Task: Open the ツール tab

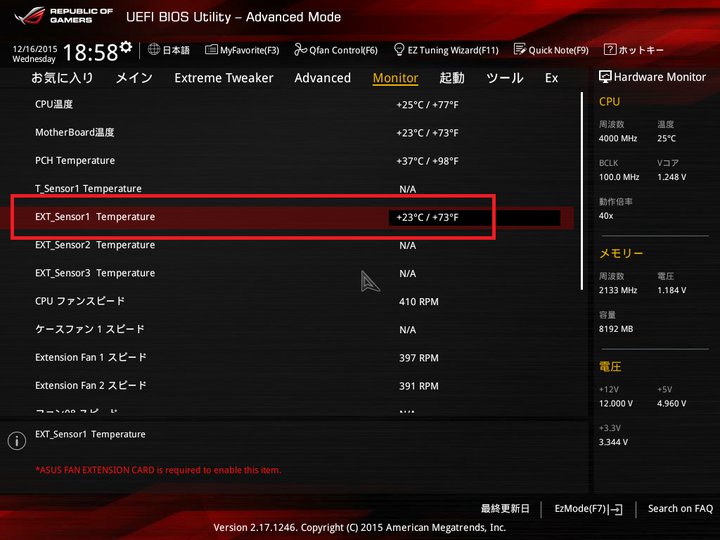Action: point(504,78)
